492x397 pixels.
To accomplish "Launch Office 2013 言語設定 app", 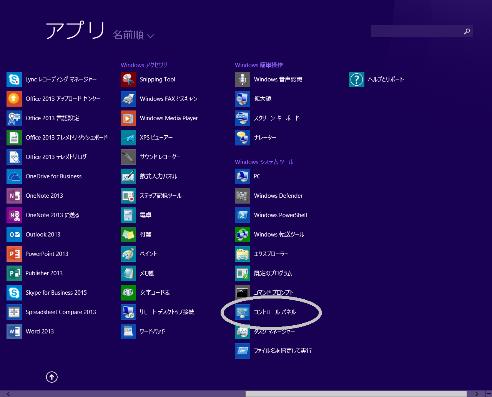I will (43, 118).
